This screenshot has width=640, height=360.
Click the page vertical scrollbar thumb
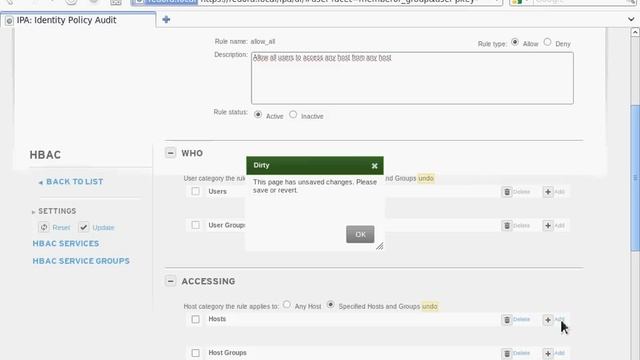(635, 178)
